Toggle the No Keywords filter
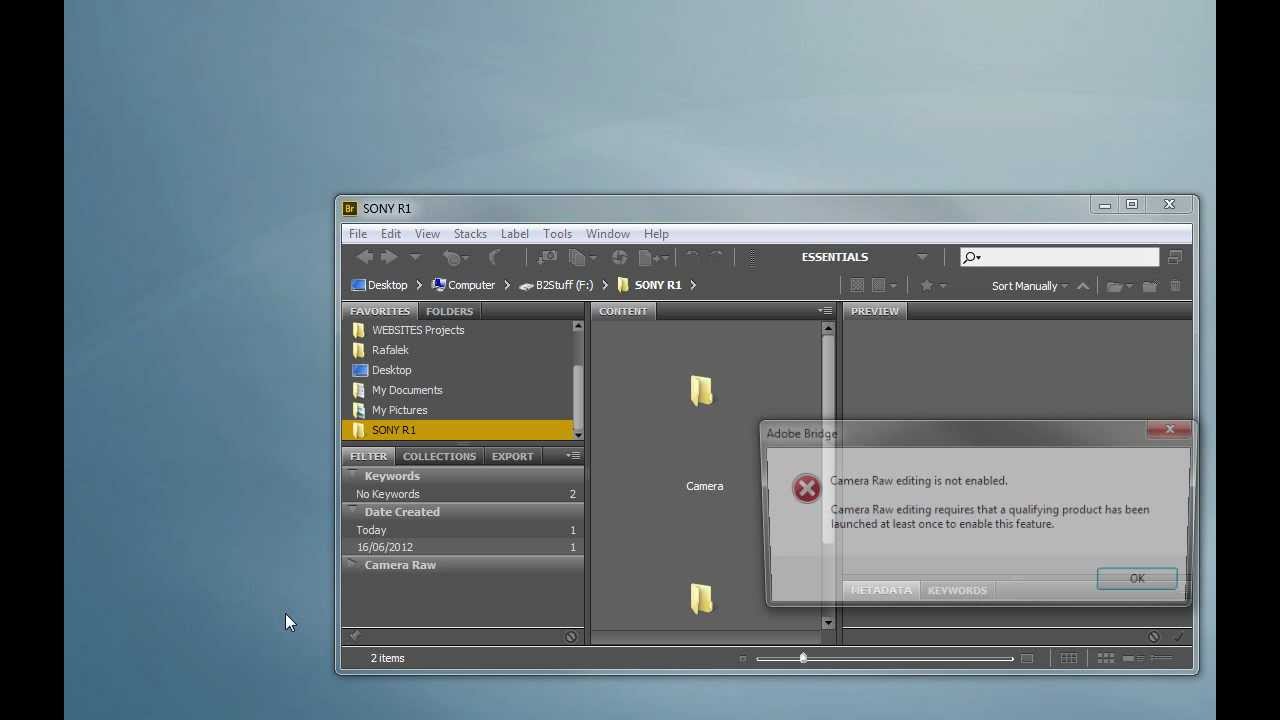The width and height of the screenshot is (1280, 720). pyautogui.click(x=463, y=494)
